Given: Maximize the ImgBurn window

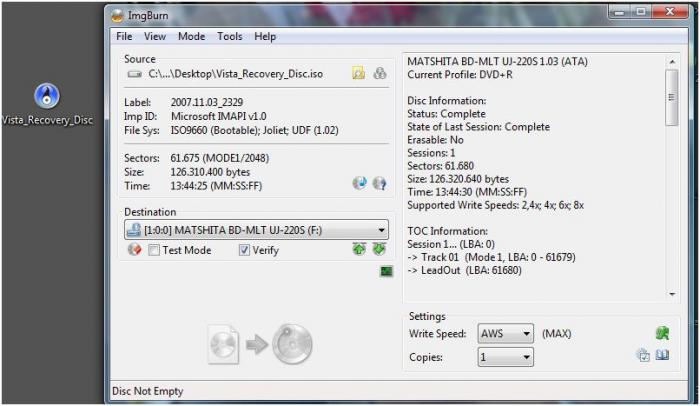Looking at the screenshot, I should (x=641, y=12).
